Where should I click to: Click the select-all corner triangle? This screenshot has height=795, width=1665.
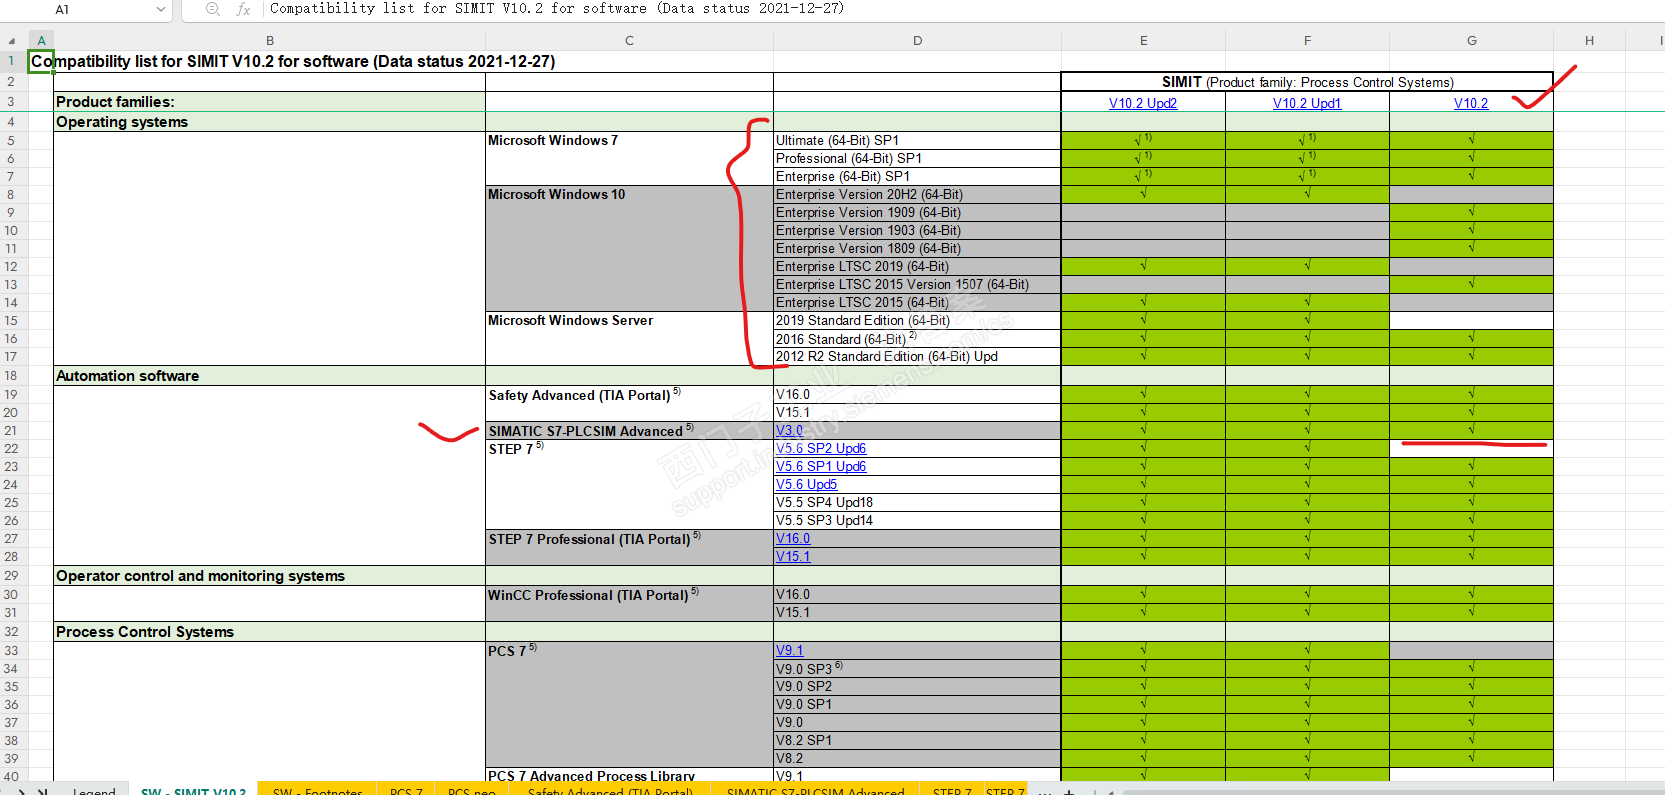coord(12,41)
